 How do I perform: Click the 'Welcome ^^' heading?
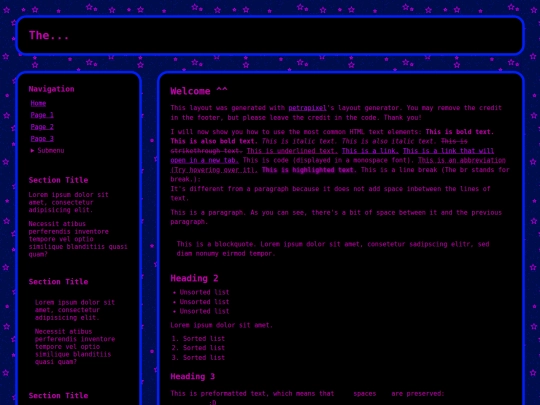pyautogui.click(x=199, y=91)
